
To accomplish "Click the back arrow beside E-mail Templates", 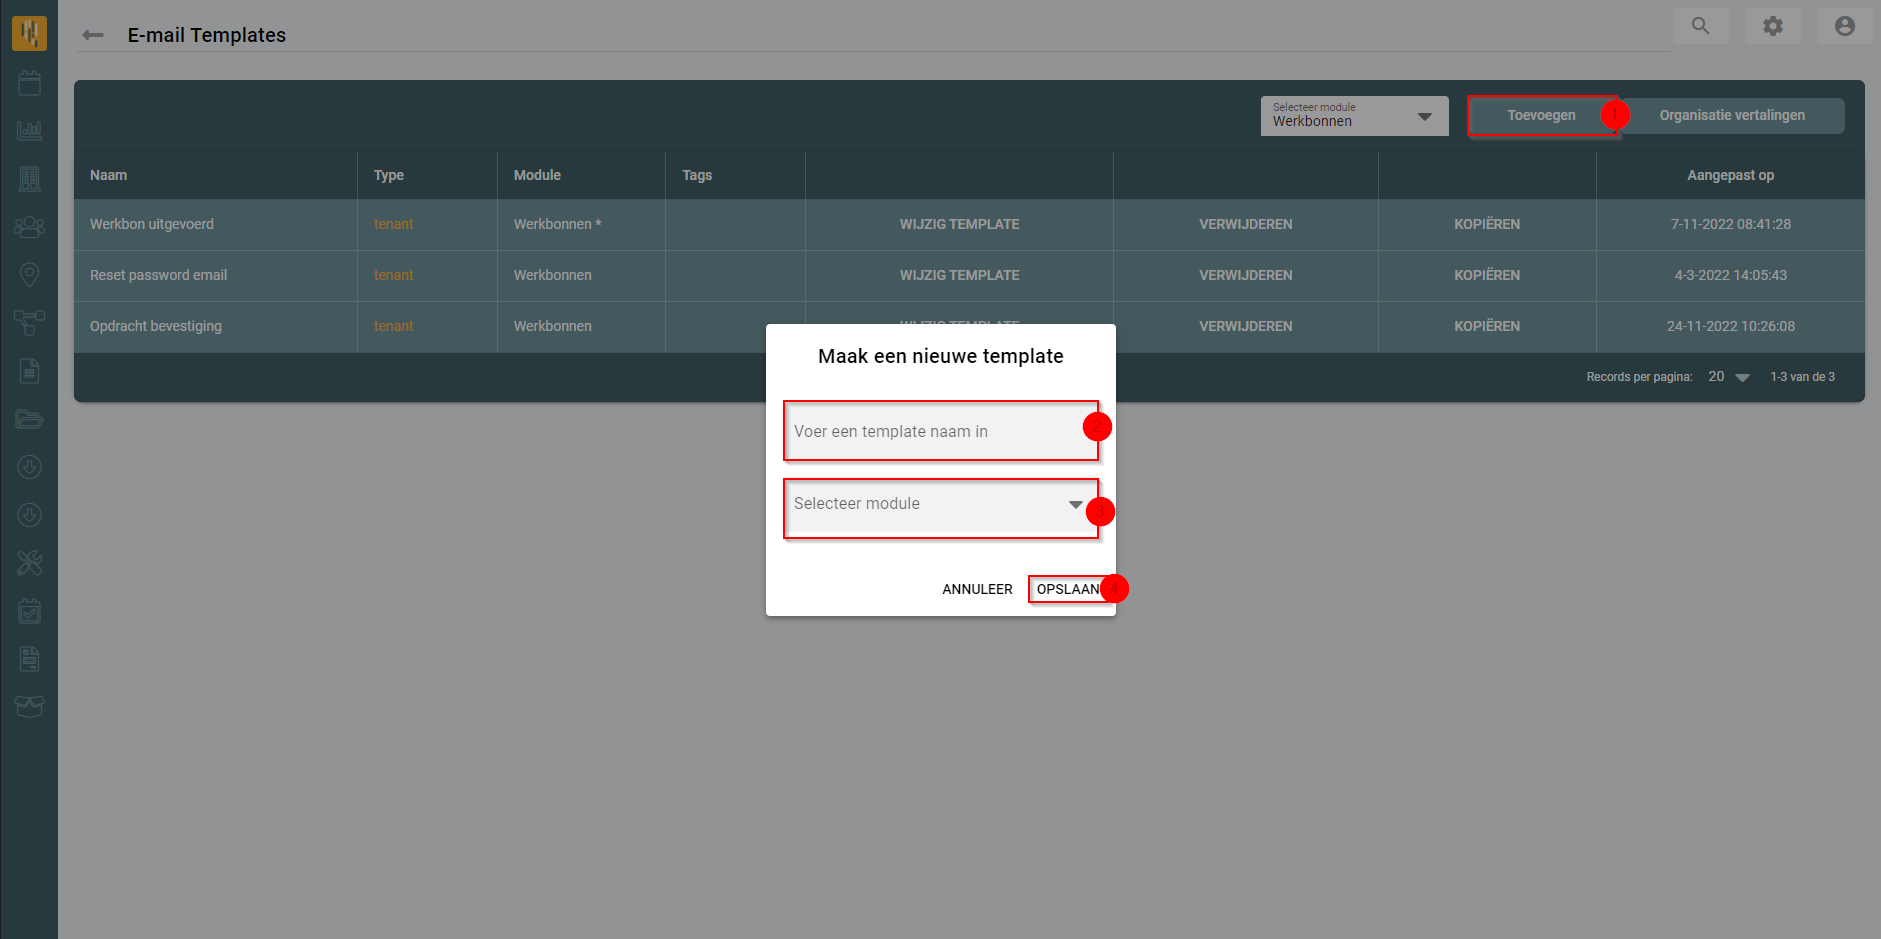I will coord(93,35).
